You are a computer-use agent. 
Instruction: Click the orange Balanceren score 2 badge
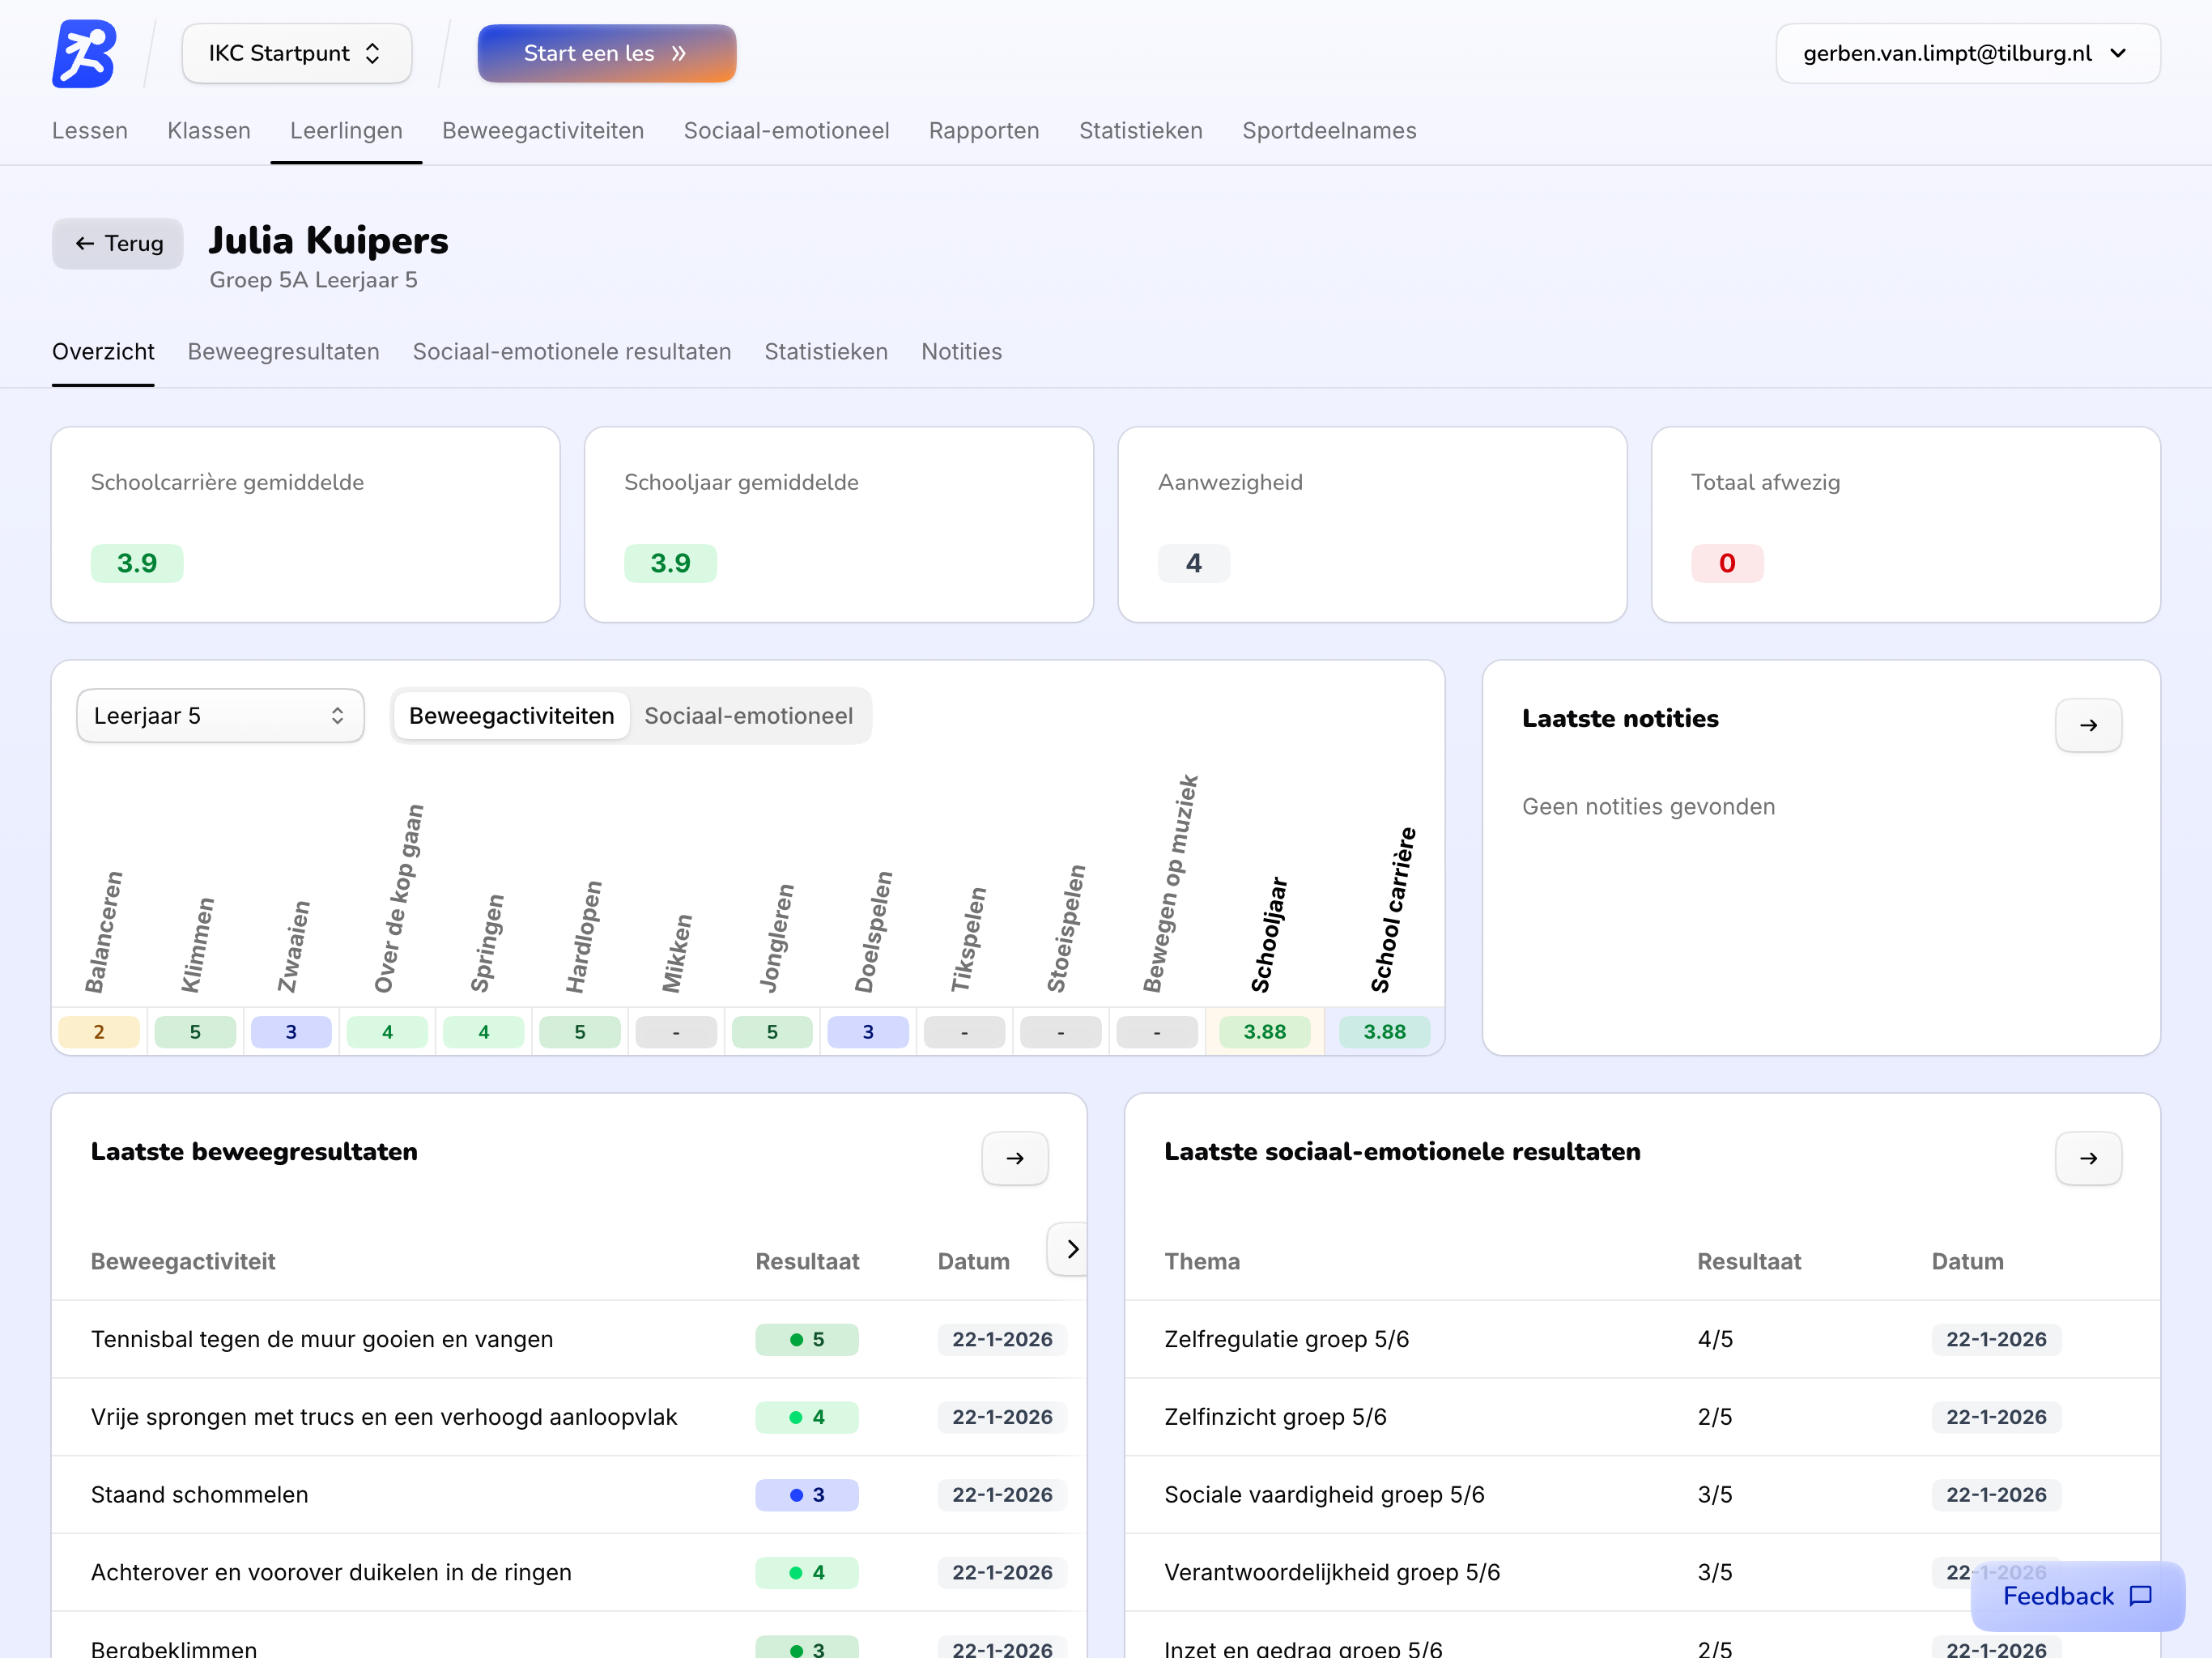[x=99, y=1032]
